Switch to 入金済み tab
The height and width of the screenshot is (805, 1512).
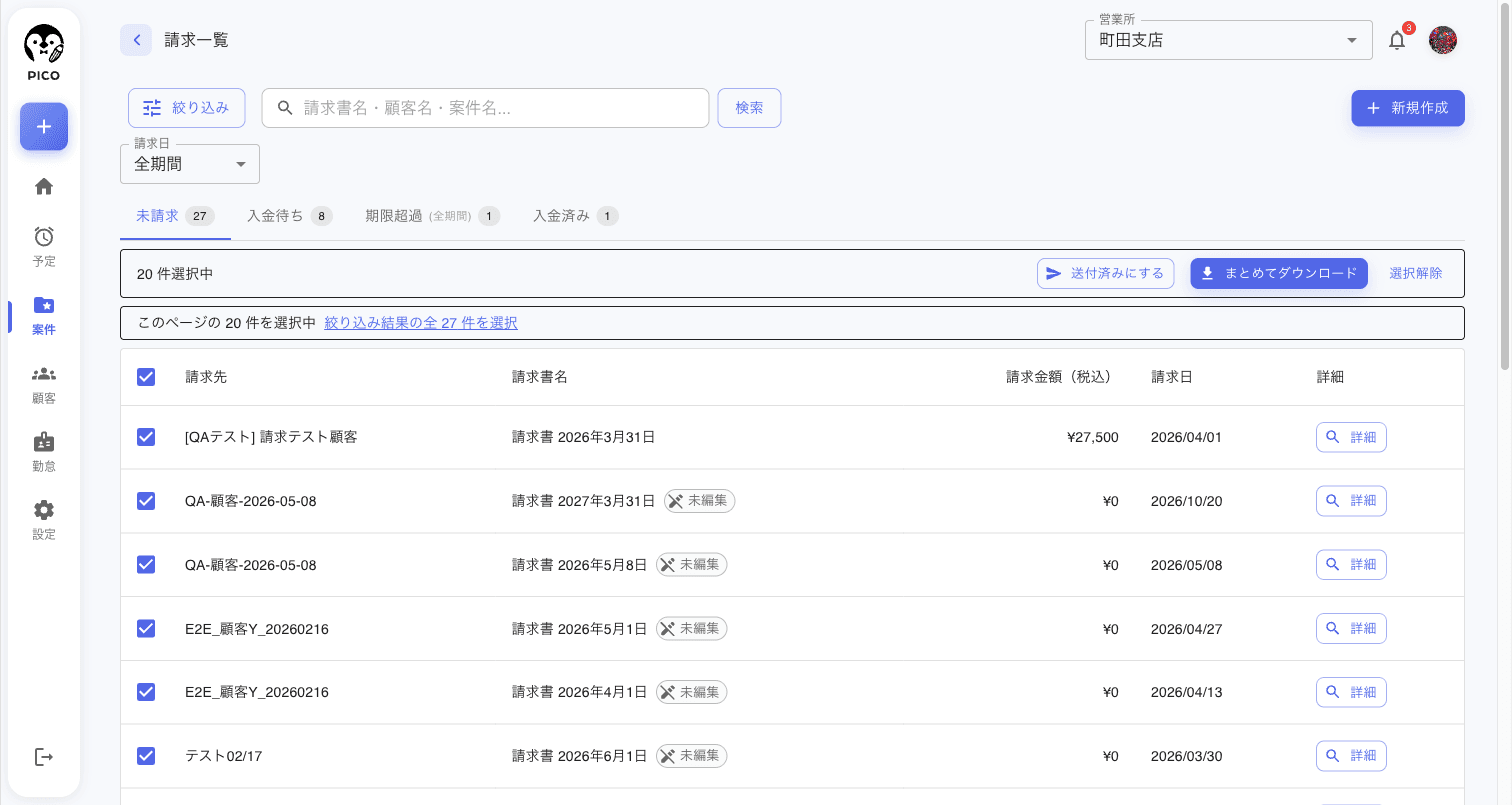point(575,216)
